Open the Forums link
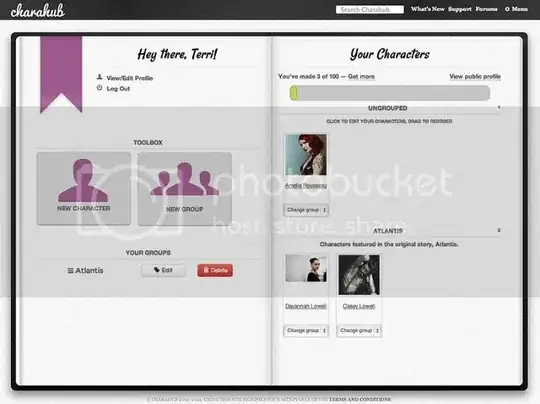The image size is (540, 404). point(486,9)
